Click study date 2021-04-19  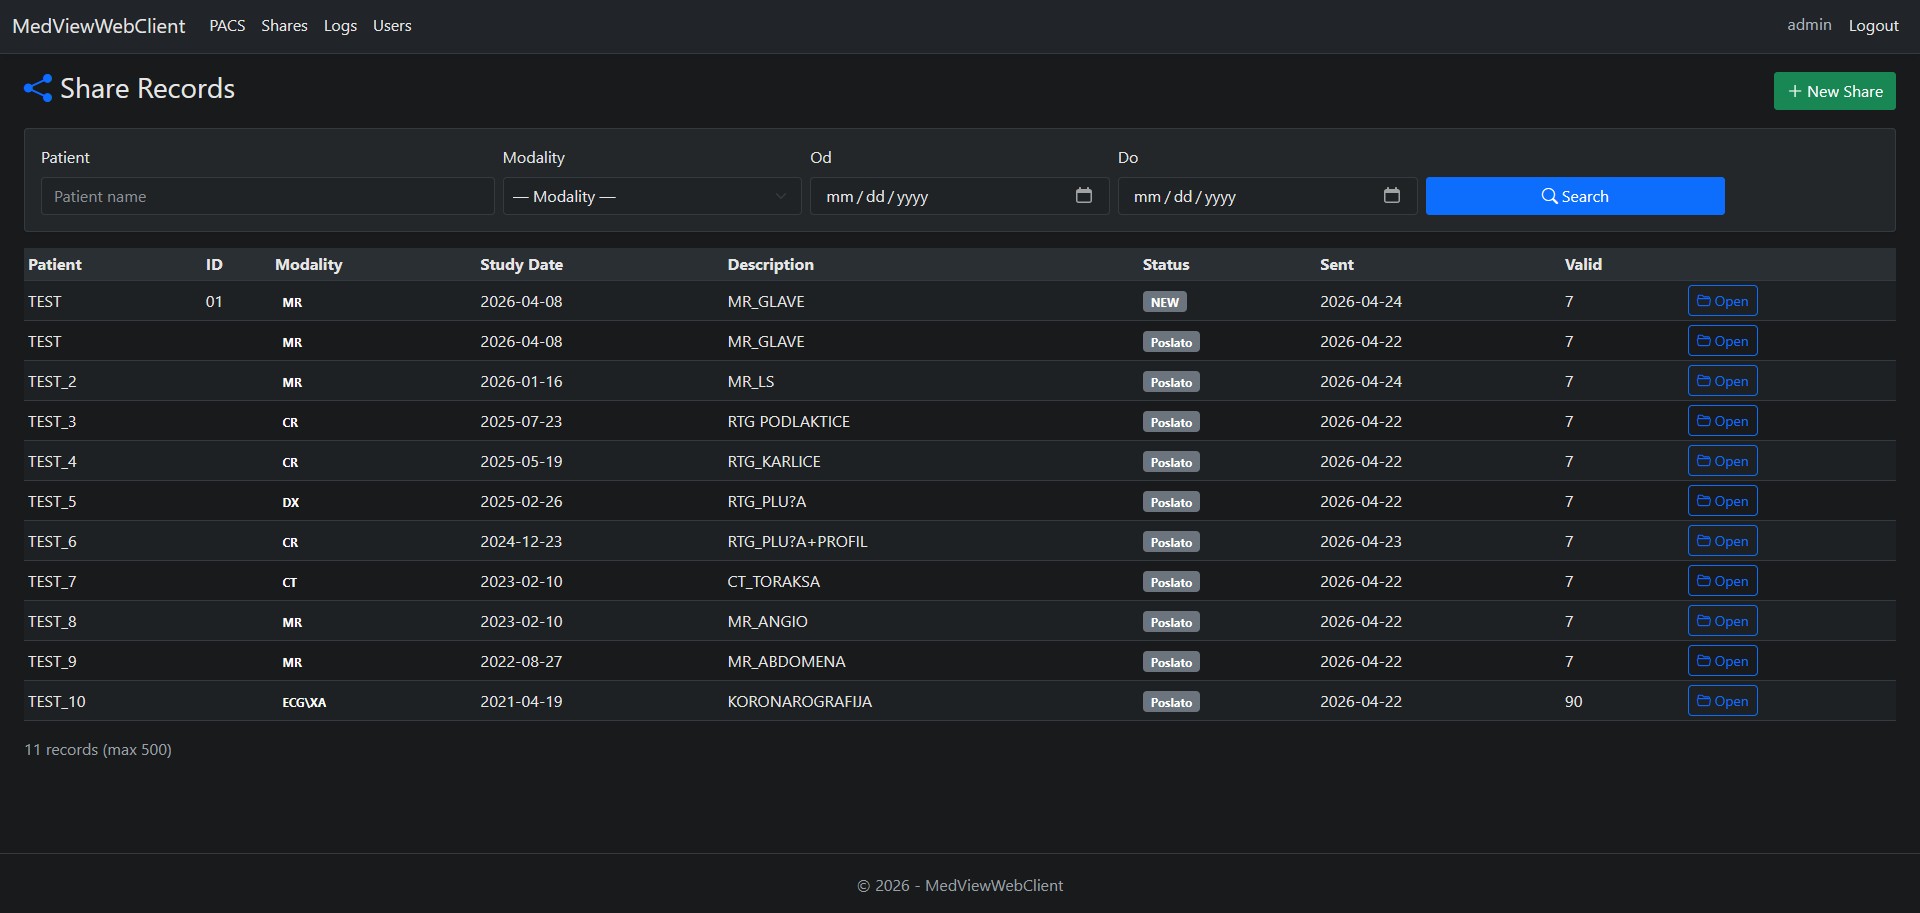click(521, 701)
